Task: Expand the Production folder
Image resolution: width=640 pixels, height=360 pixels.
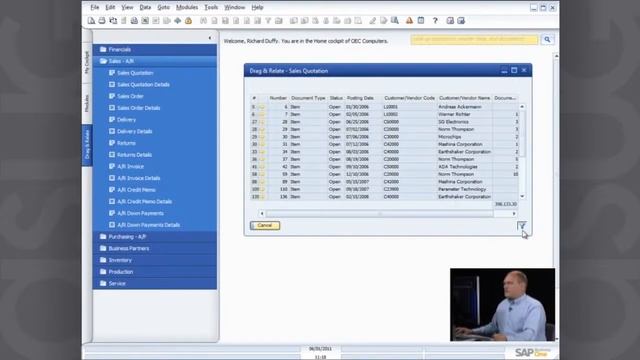Action: pyautogui.click(x=155, y=272)
